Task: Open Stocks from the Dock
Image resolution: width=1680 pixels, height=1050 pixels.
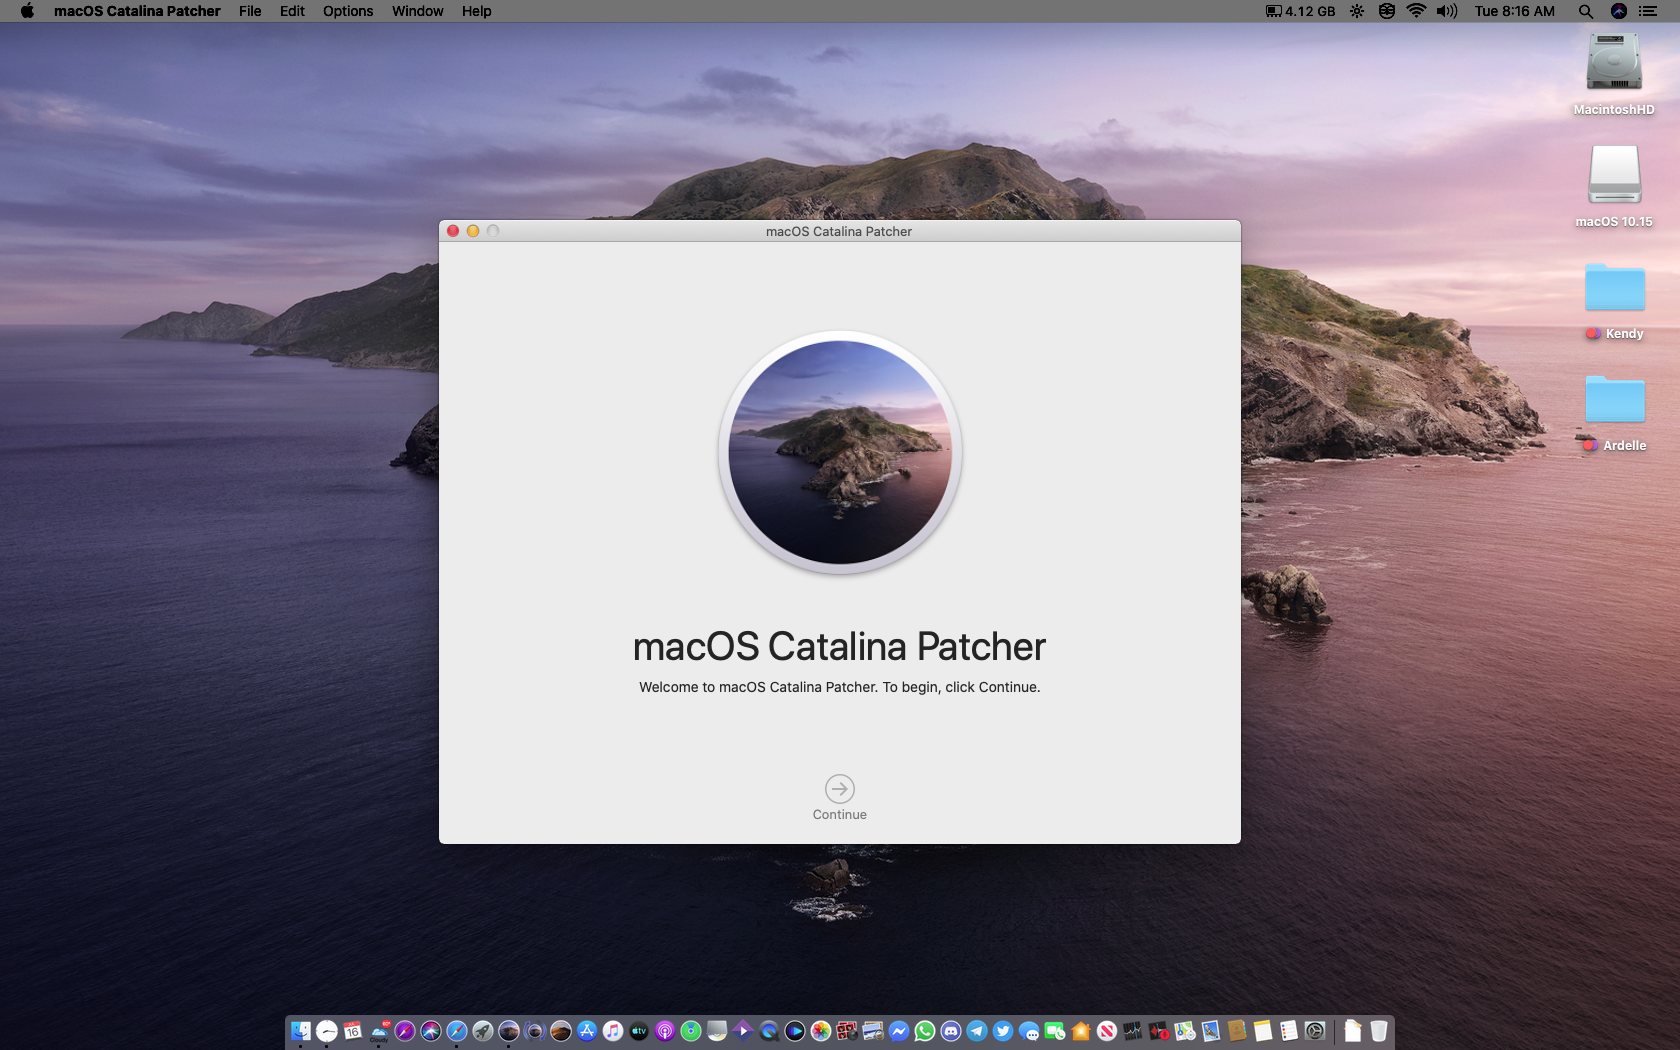Action: pyautogui.click(x=1133, y=1031)
